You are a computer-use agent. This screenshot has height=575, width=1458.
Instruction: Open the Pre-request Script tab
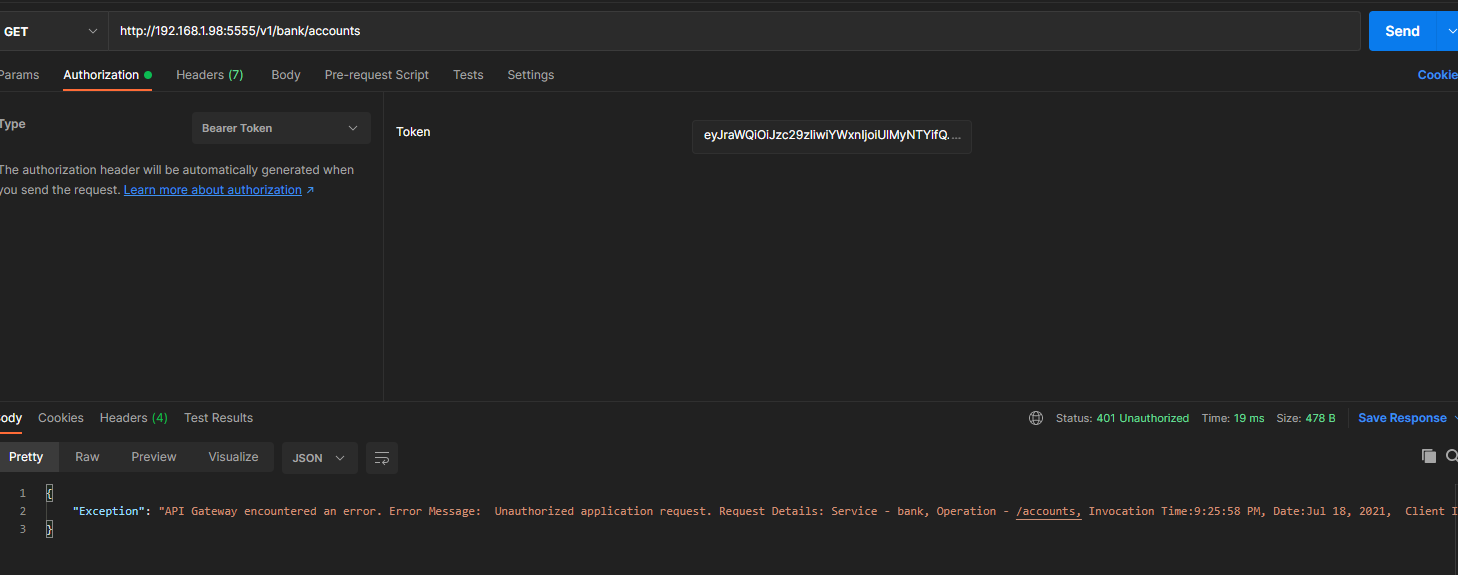376,75
